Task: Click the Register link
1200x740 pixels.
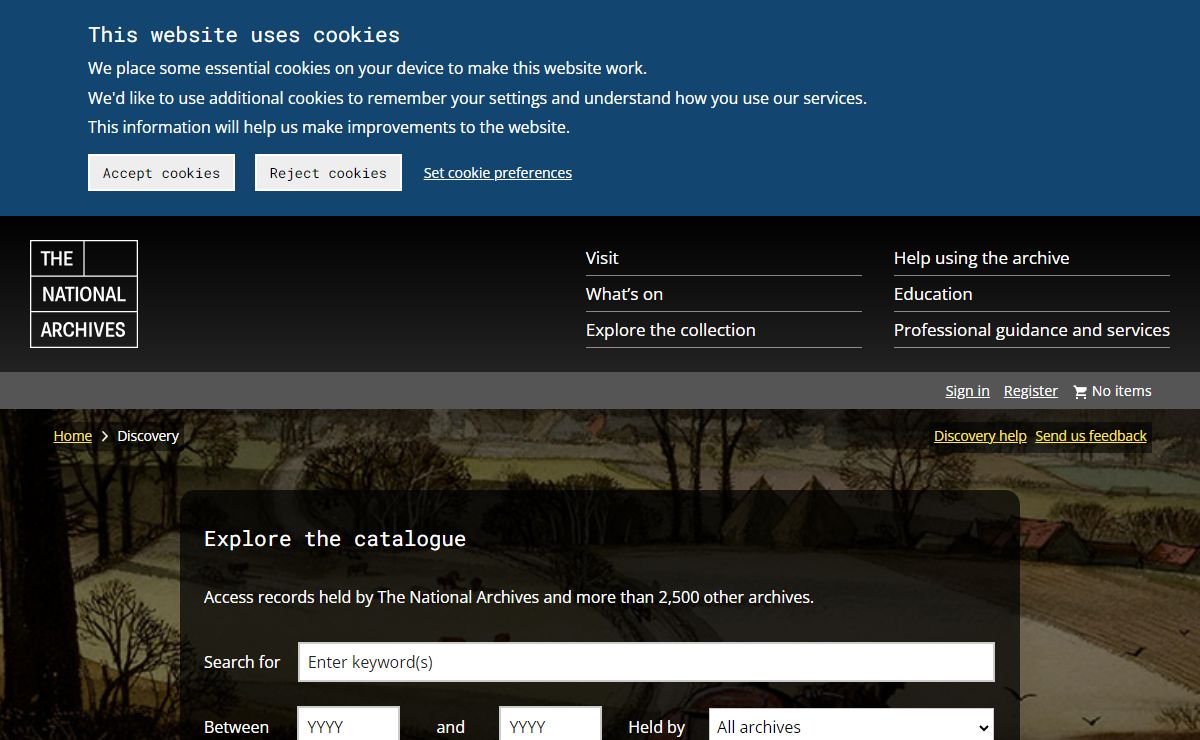Action: click(x=1031, y=391)
